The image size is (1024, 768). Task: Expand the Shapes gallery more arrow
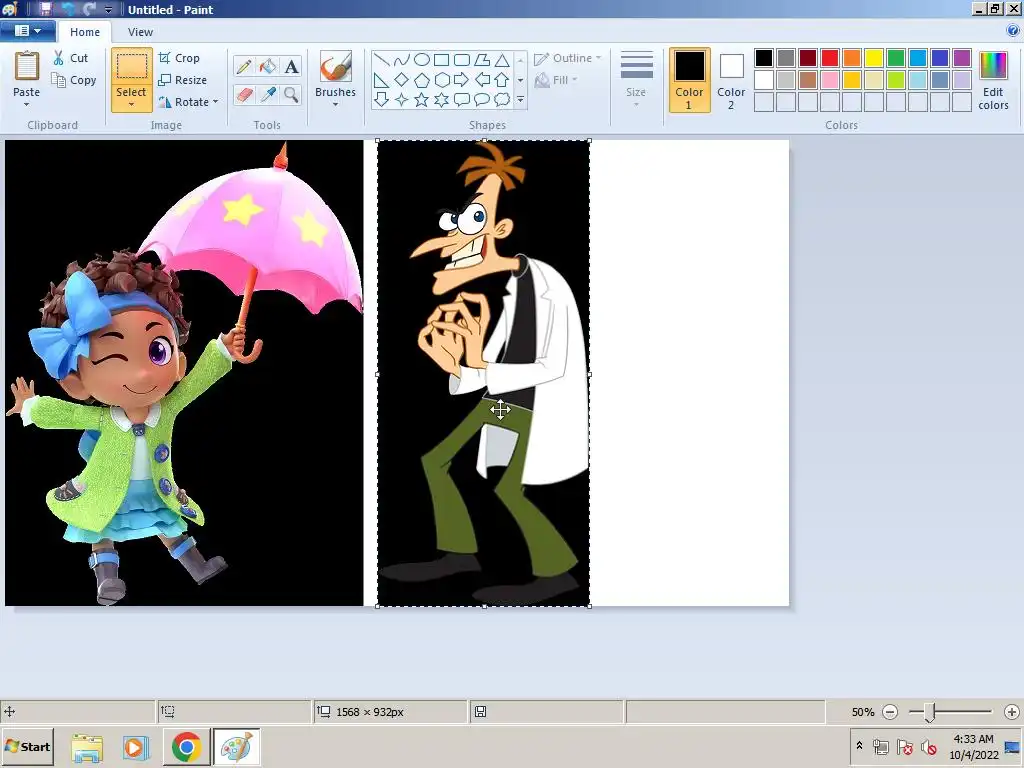pos(520,100)
